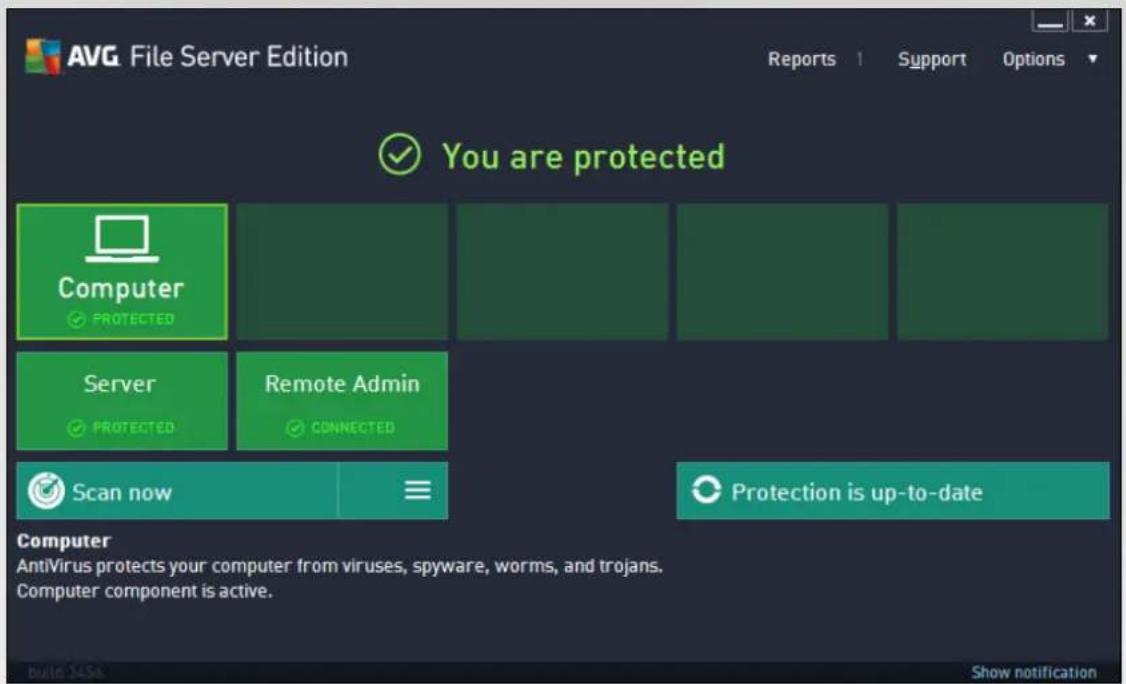Click the bold Computer description heading
1126x684 pixels.
63,541
